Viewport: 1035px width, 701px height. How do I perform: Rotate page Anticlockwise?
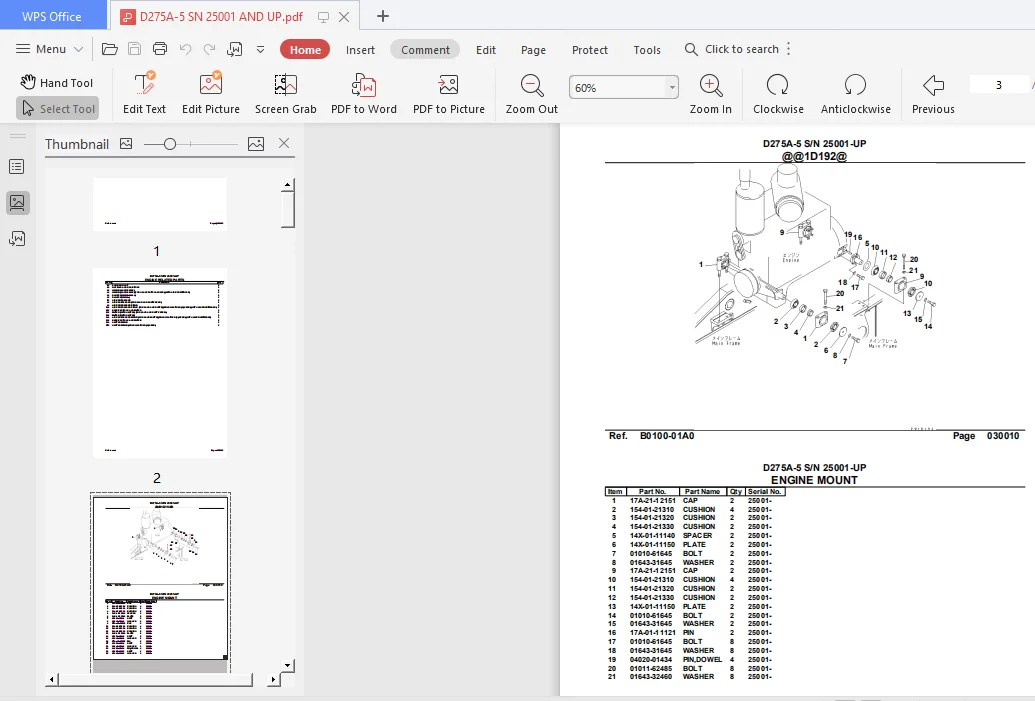click(x=855, y=94)
